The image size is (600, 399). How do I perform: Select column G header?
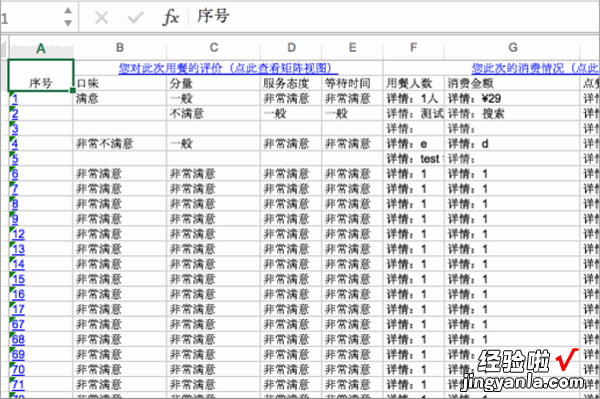click(513, 48)
